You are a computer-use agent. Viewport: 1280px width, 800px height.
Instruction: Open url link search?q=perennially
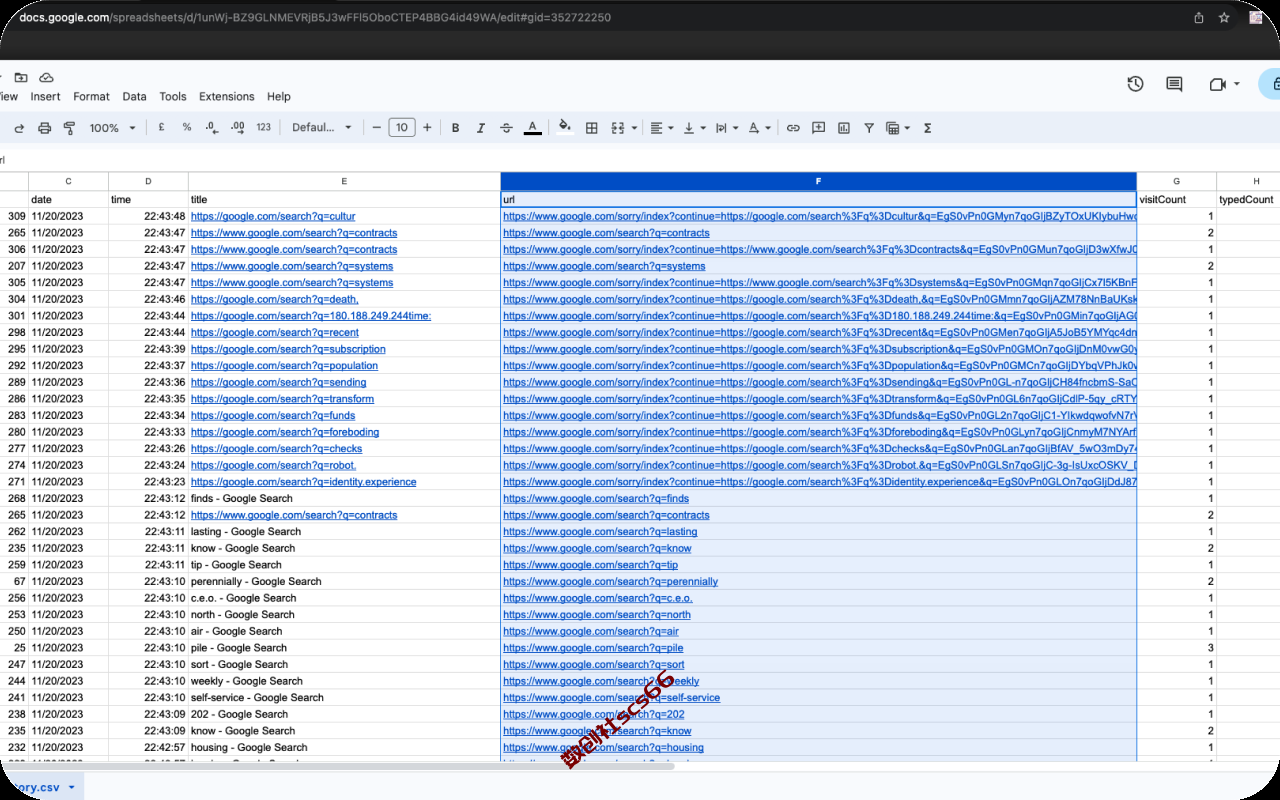coord(610,582)
